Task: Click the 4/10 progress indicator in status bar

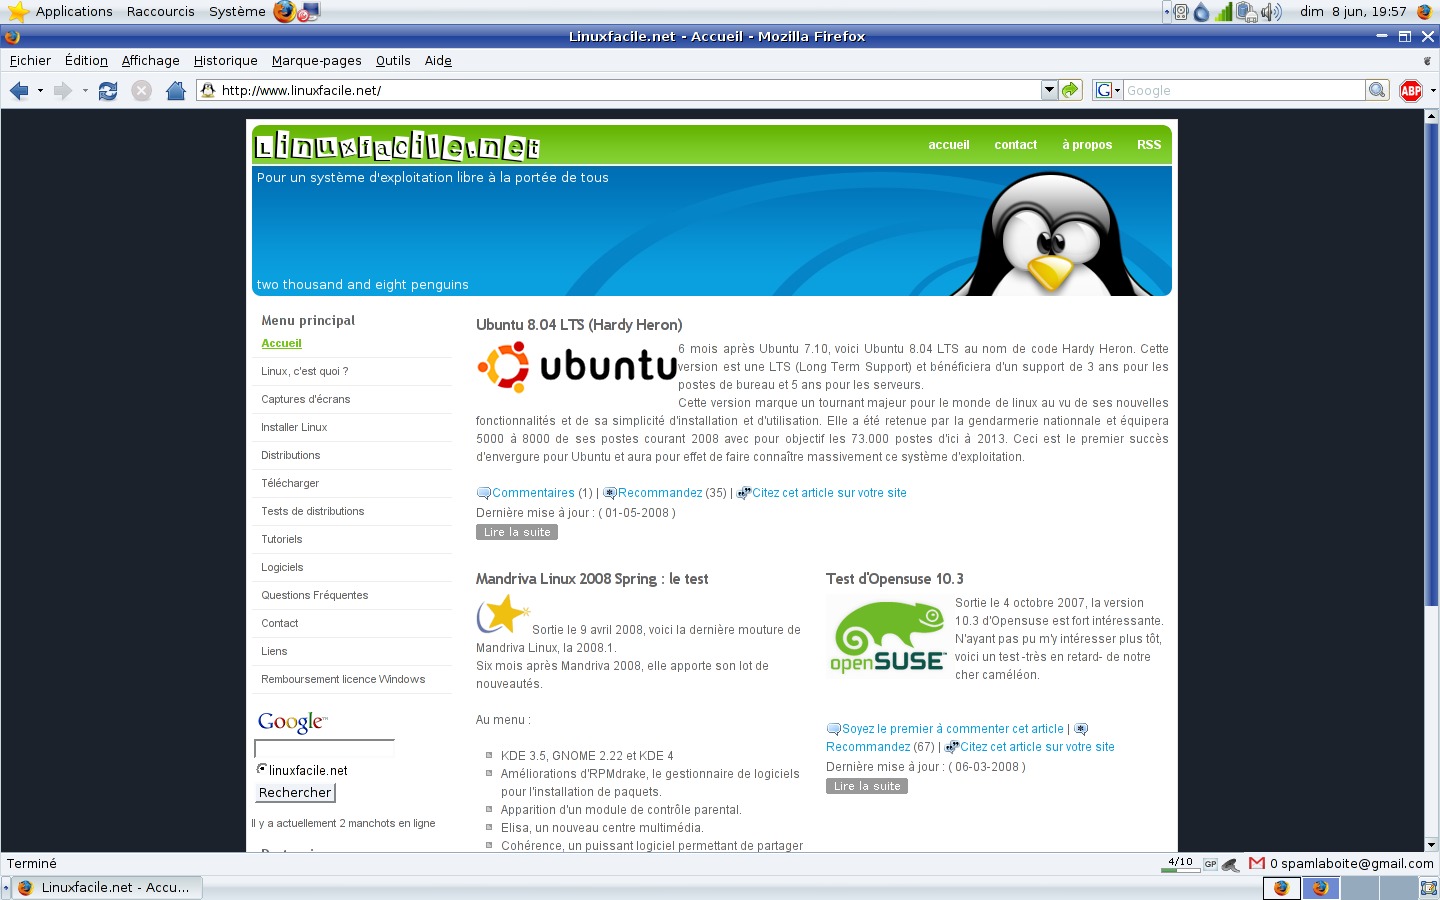Action: click(x=1180, y=864)
